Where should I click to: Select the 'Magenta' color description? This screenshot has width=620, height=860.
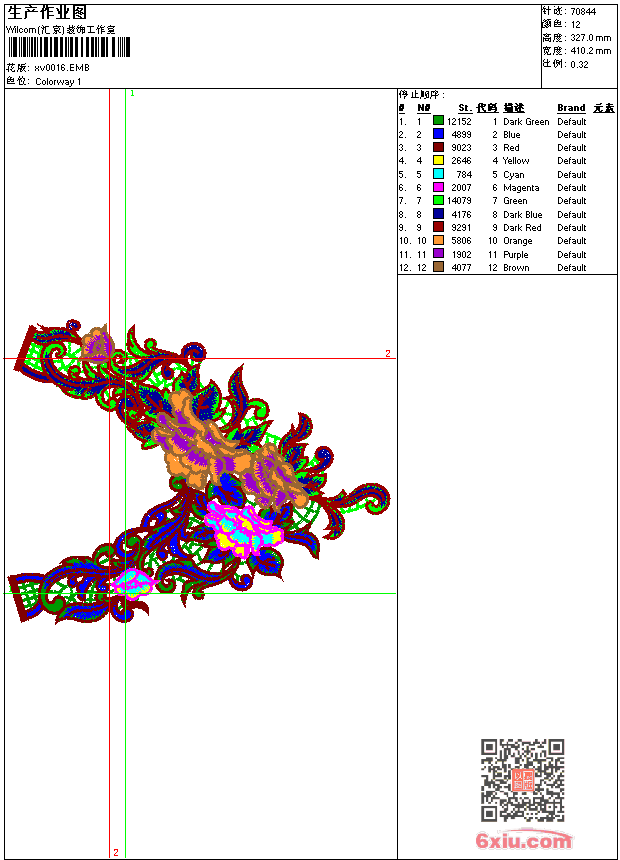click(521, 188)
